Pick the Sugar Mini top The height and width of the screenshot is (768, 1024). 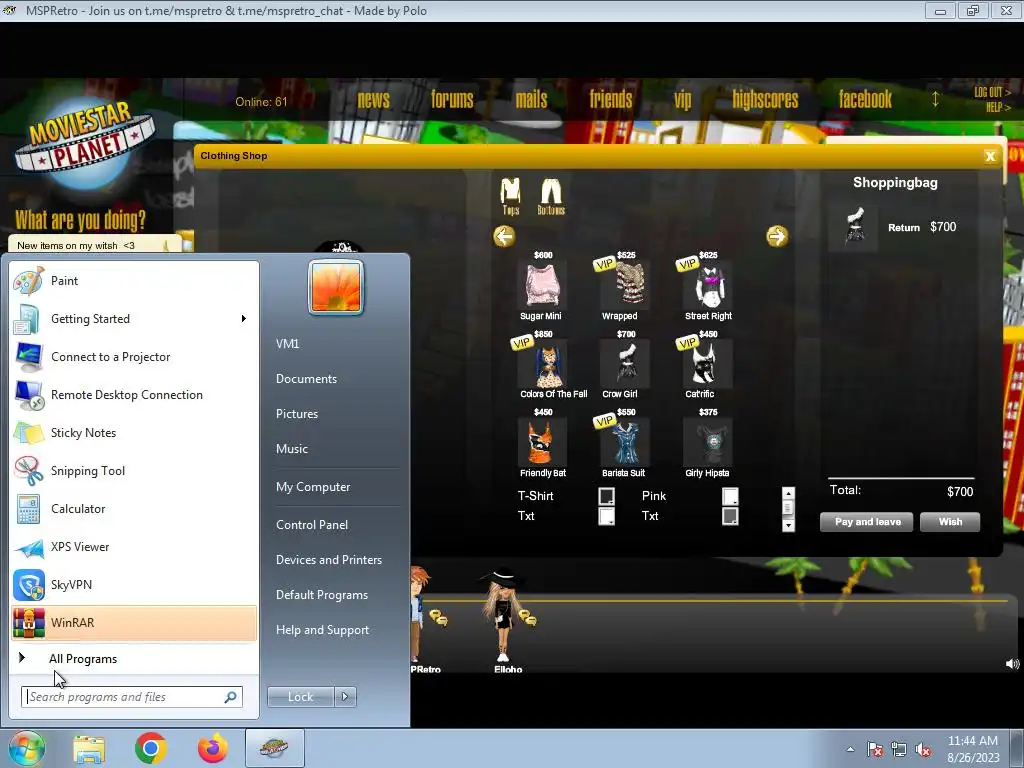[542, 285]
